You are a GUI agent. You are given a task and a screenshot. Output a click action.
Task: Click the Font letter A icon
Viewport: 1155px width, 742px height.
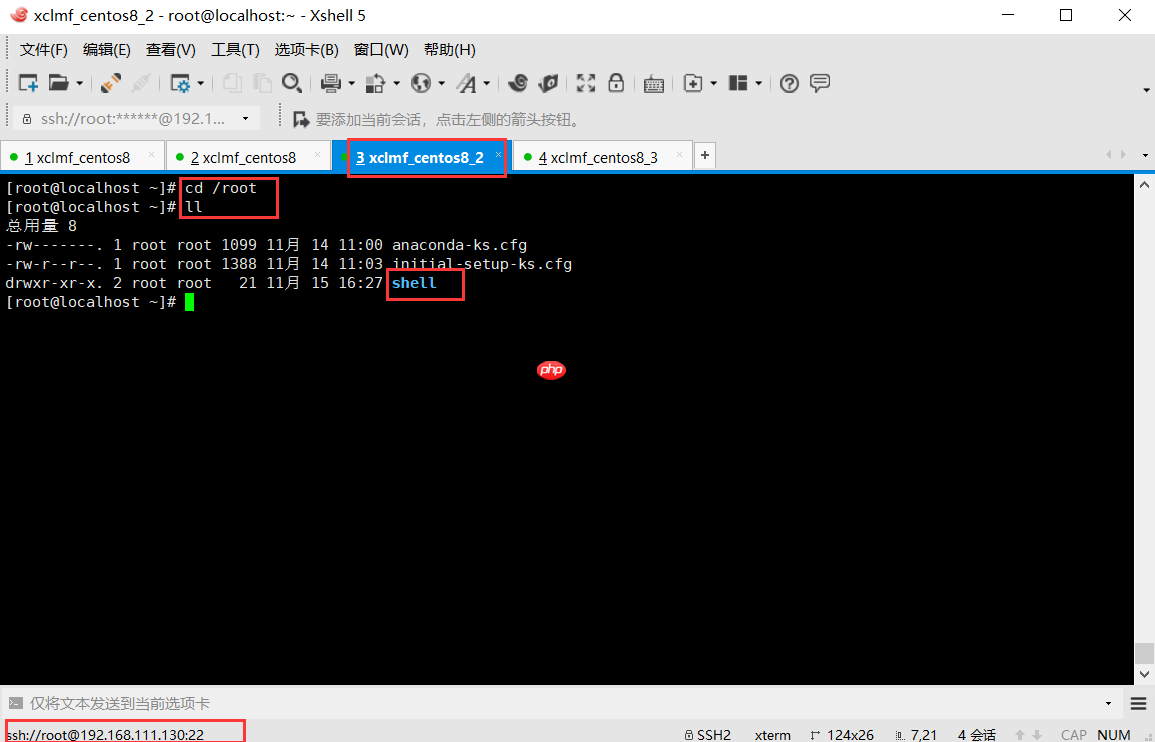[x=466, y=83]
